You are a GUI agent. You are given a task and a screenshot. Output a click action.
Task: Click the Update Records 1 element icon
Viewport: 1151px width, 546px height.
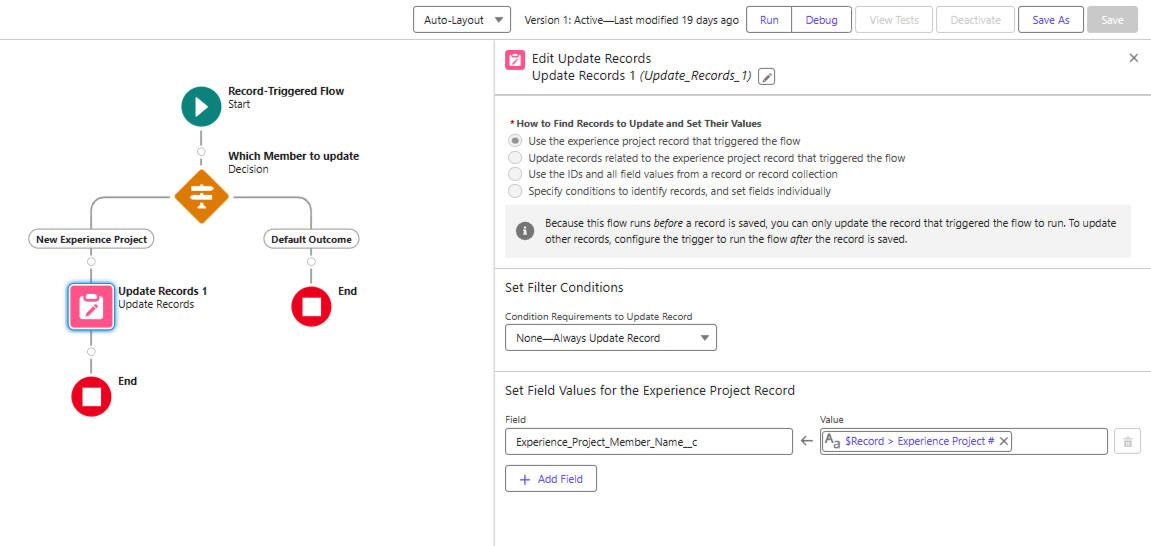click(x=91, y=306)
